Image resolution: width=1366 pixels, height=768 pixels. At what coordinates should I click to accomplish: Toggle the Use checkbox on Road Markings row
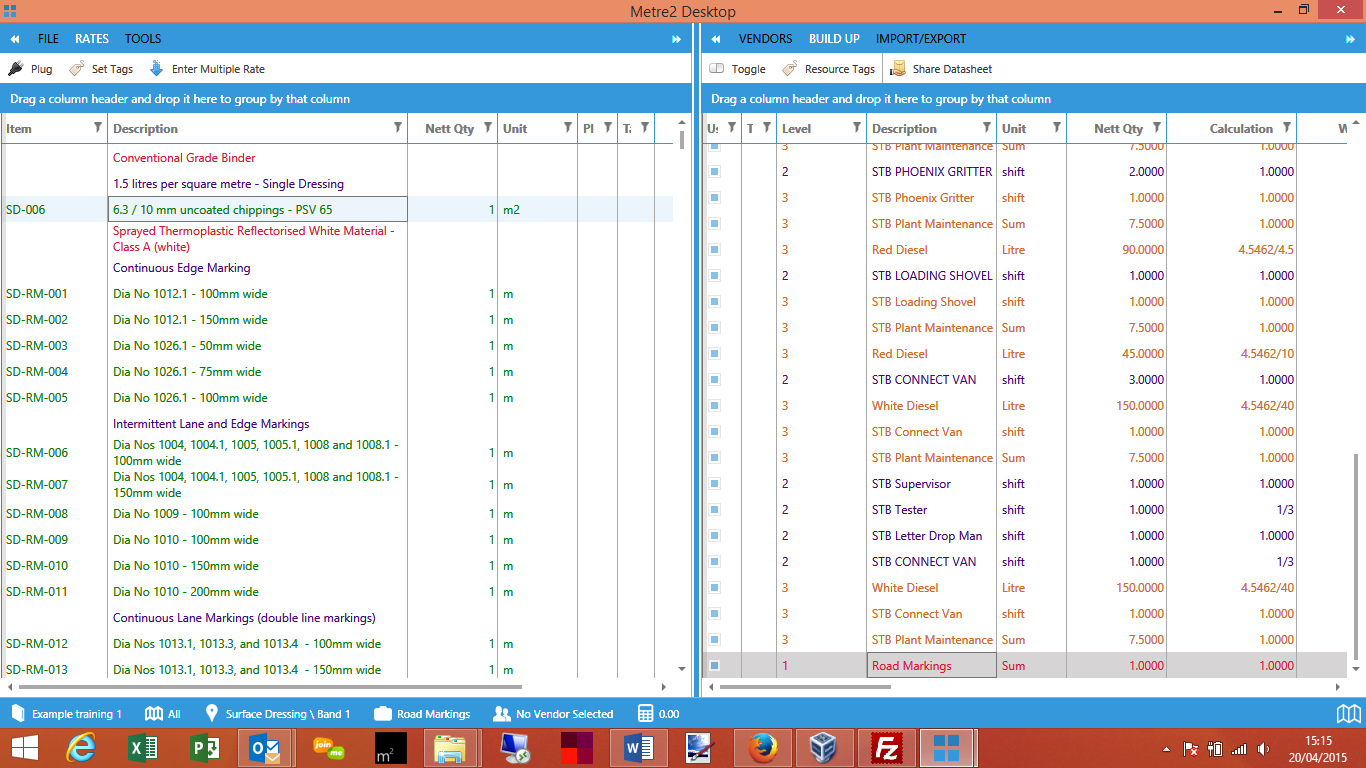(713, 665)
